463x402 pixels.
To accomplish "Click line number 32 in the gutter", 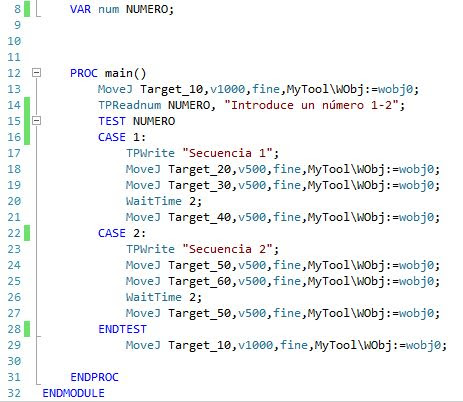I will (14, 393).
